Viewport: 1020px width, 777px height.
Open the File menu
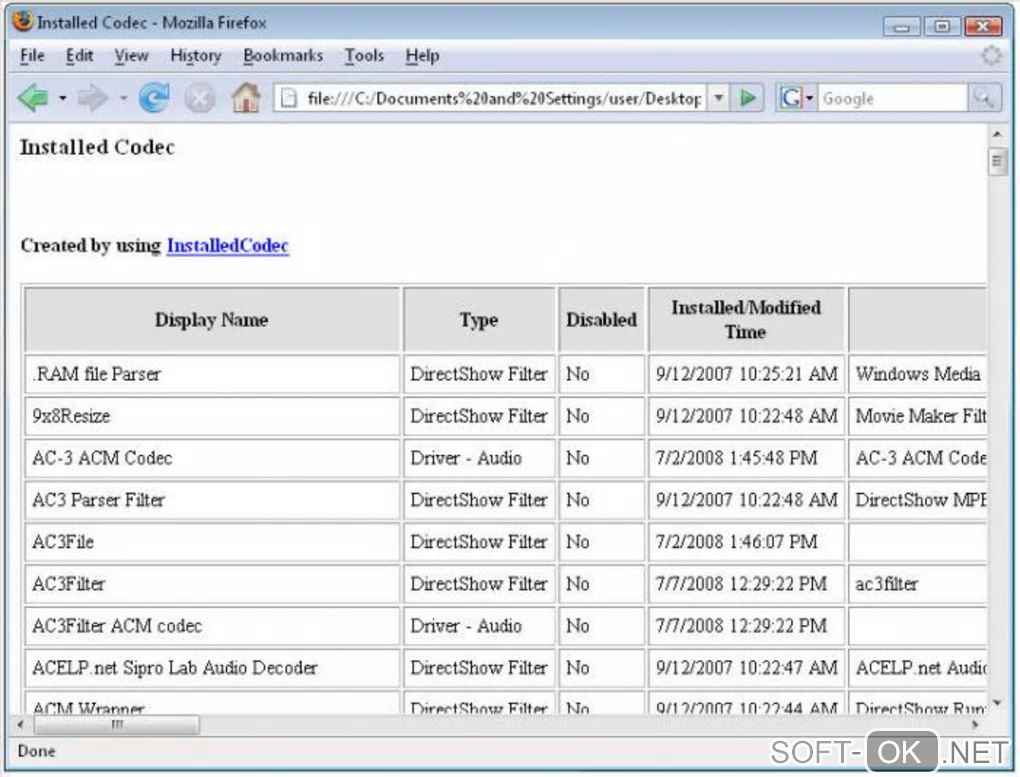[32, 56]
